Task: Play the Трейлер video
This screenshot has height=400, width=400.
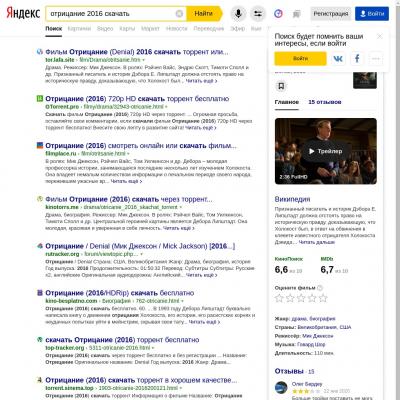Action: click(x=325, y=151)
